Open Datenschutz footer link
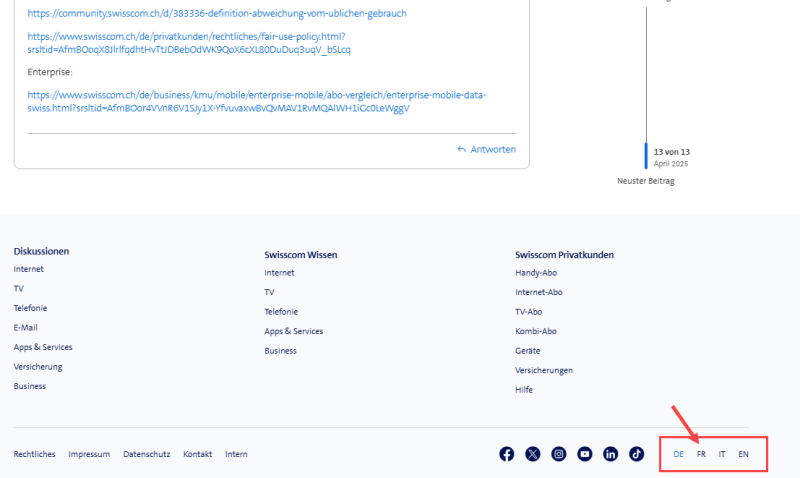800x478 pixels. [x=146, y=454]
